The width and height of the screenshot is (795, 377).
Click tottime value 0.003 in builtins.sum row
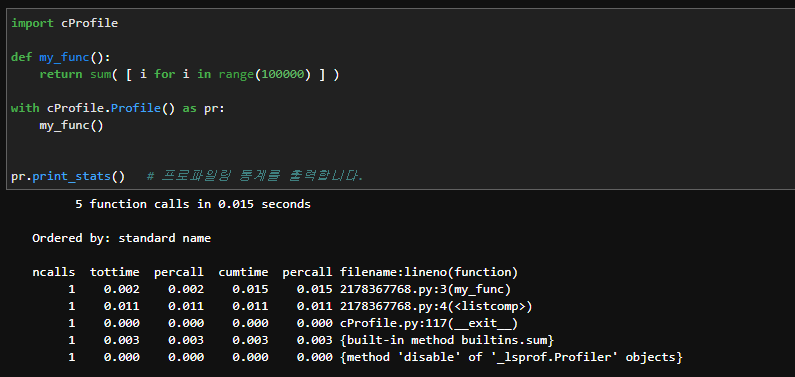tap(122, 341)
